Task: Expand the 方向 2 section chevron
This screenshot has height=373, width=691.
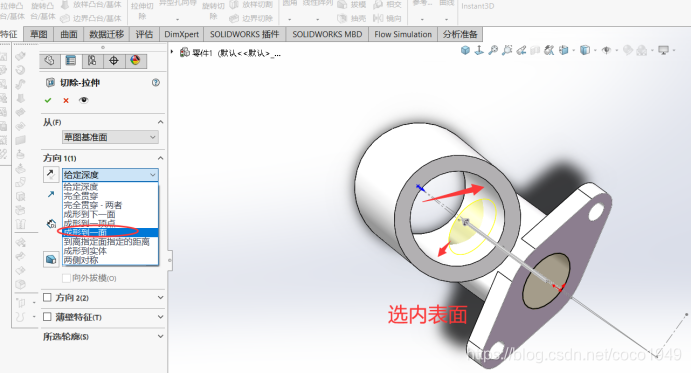Action: coord(160,298)
